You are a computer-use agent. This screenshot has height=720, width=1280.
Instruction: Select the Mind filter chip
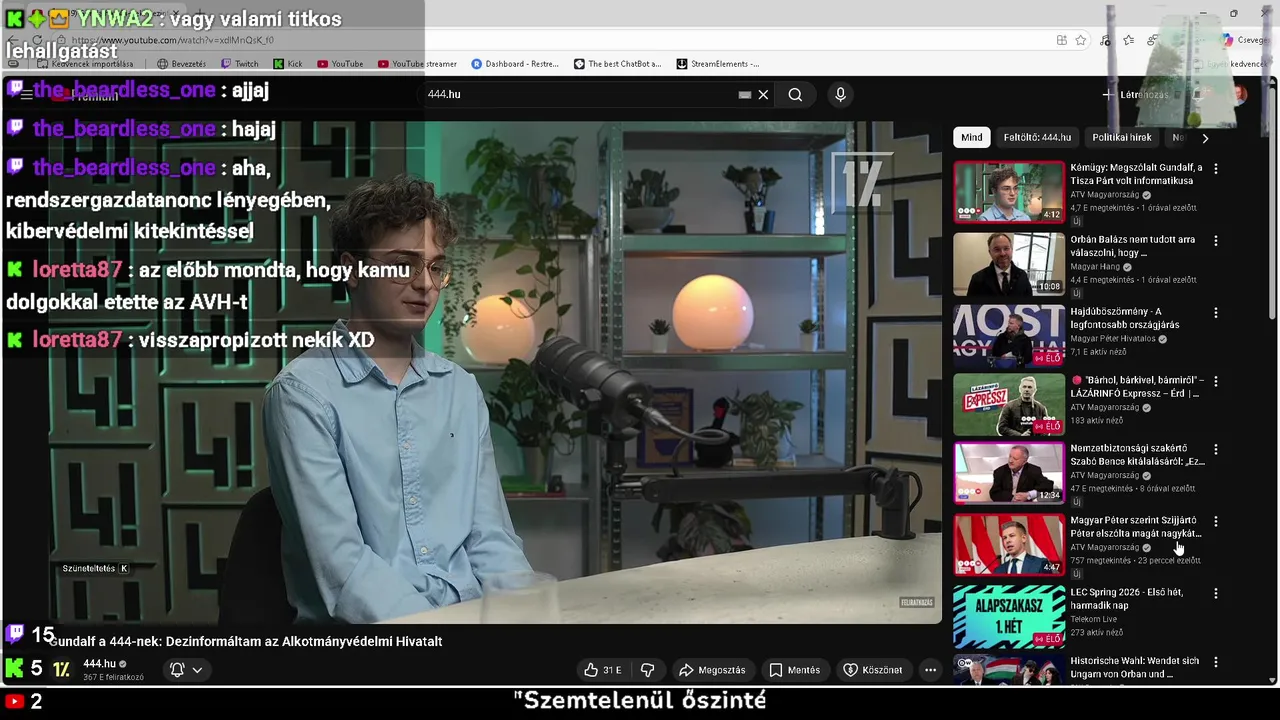click(x=972, y=137)
